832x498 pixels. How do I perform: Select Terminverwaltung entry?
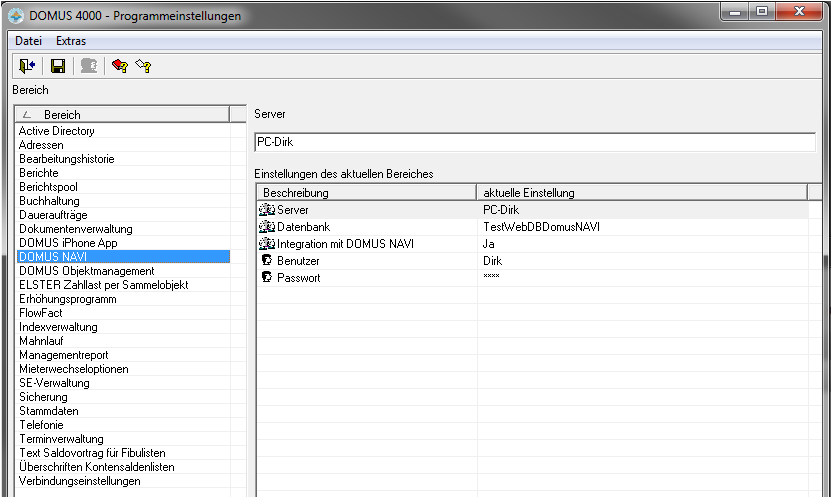coord(124,439)
